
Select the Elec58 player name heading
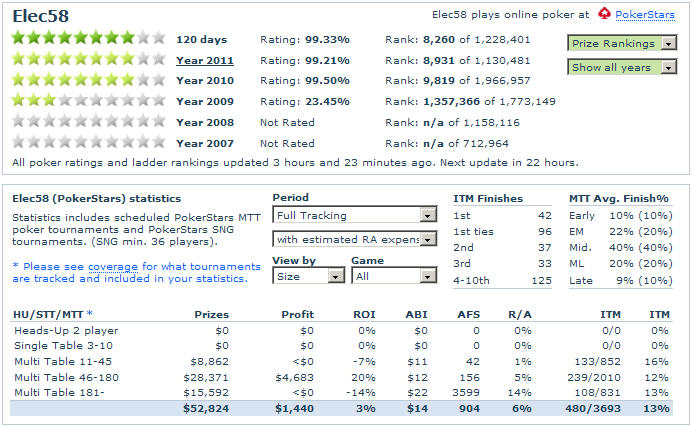pos(41,16)
